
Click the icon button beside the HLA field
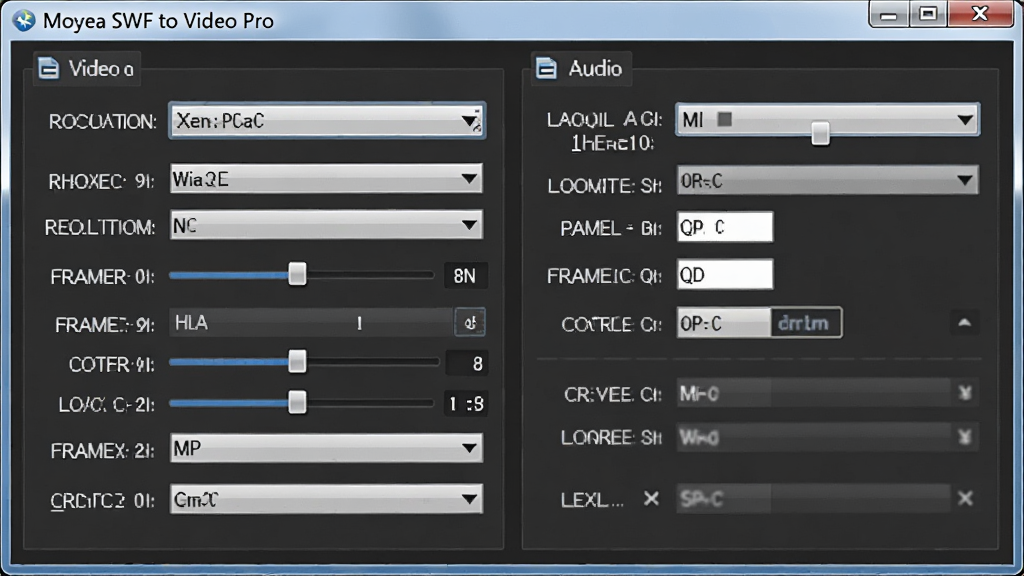point(470,323)
